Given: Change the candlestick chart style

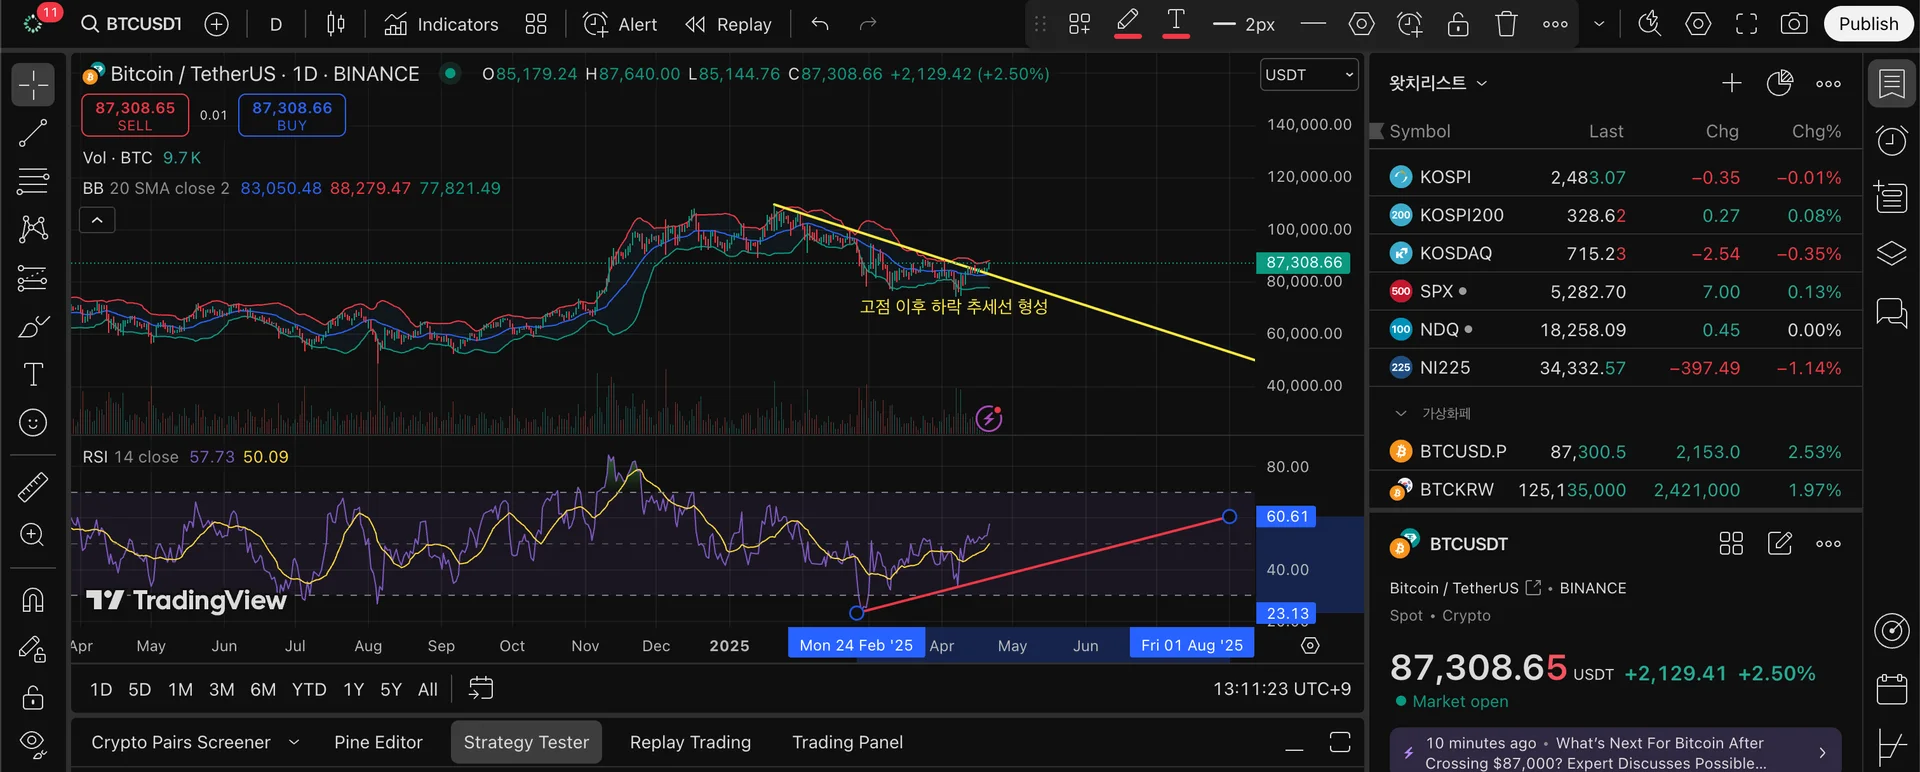Looking at the screenshot, I should [x=336, y=24].
